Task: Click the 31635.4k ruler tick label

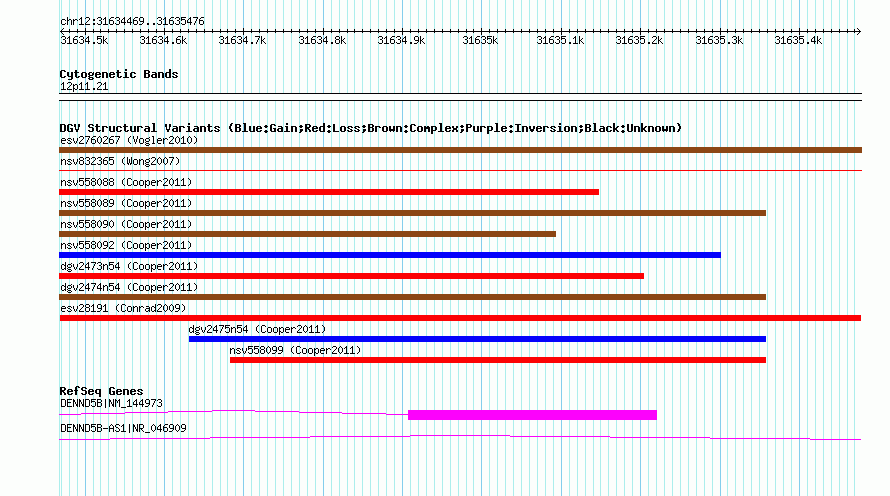Action: (x=798, y=40)
